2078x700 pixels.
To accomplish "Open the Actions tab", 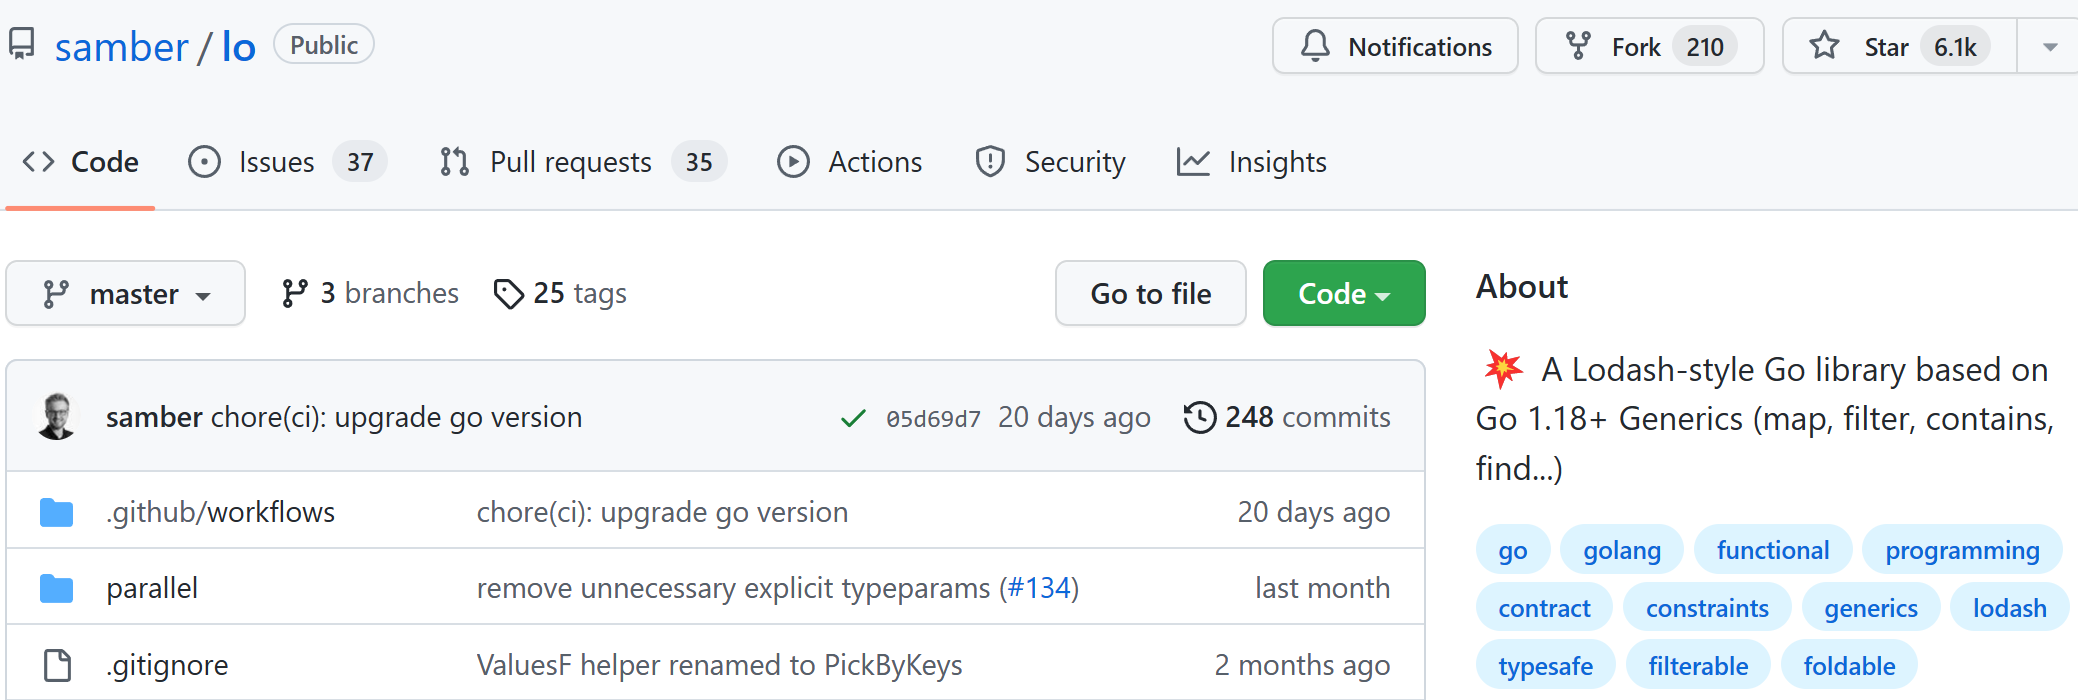I will [850, 162].
